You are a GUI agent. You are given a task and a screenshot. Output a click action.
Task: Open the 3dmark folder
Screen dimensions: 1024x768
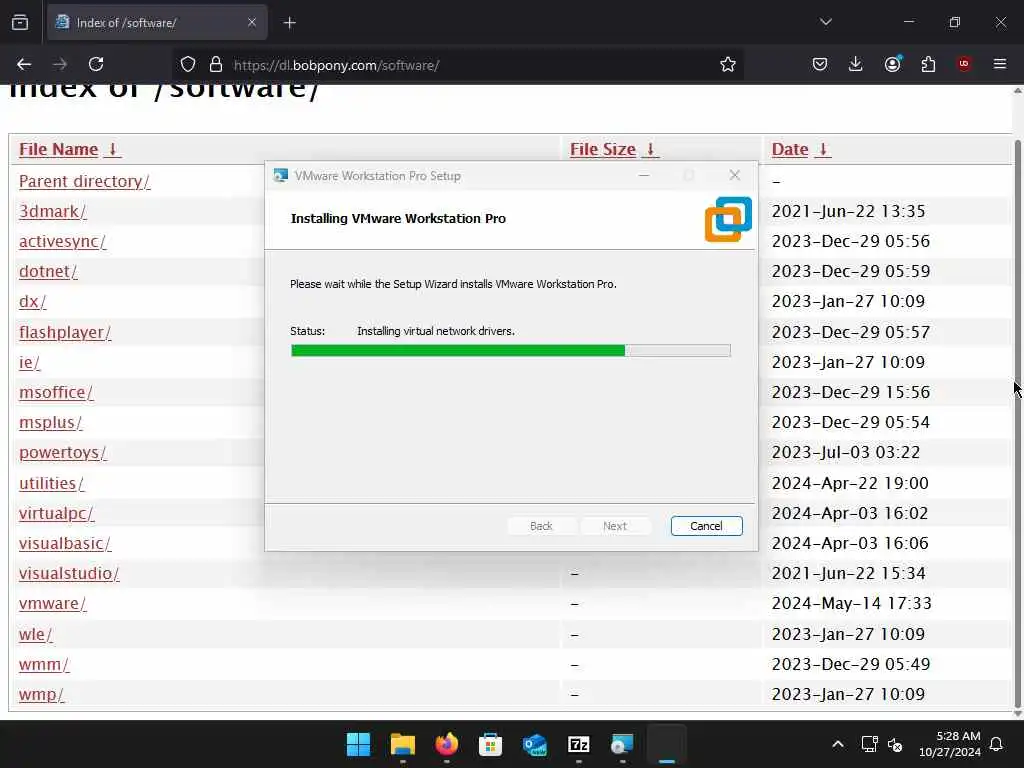[52, 212]
